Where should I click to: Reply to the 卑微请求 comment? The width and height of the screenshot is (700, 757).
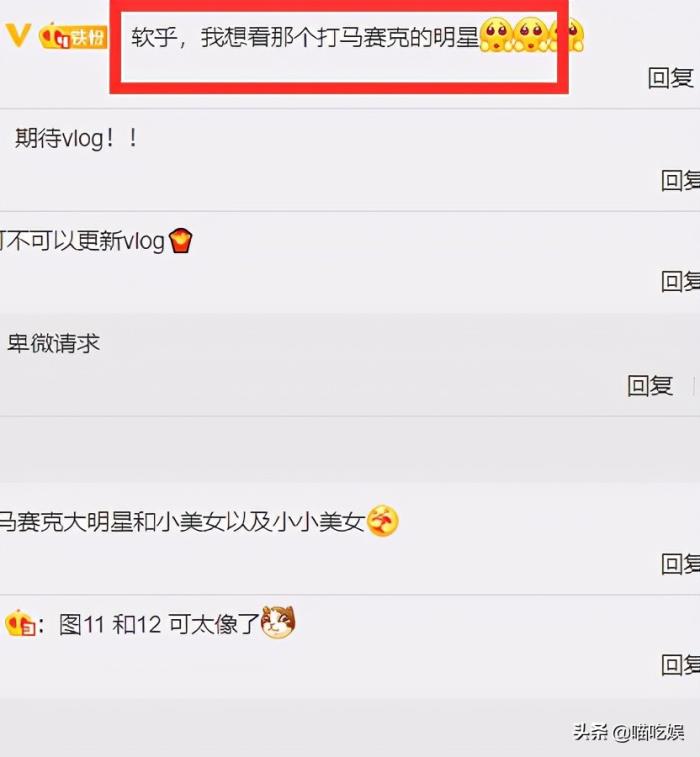(650, 385)
